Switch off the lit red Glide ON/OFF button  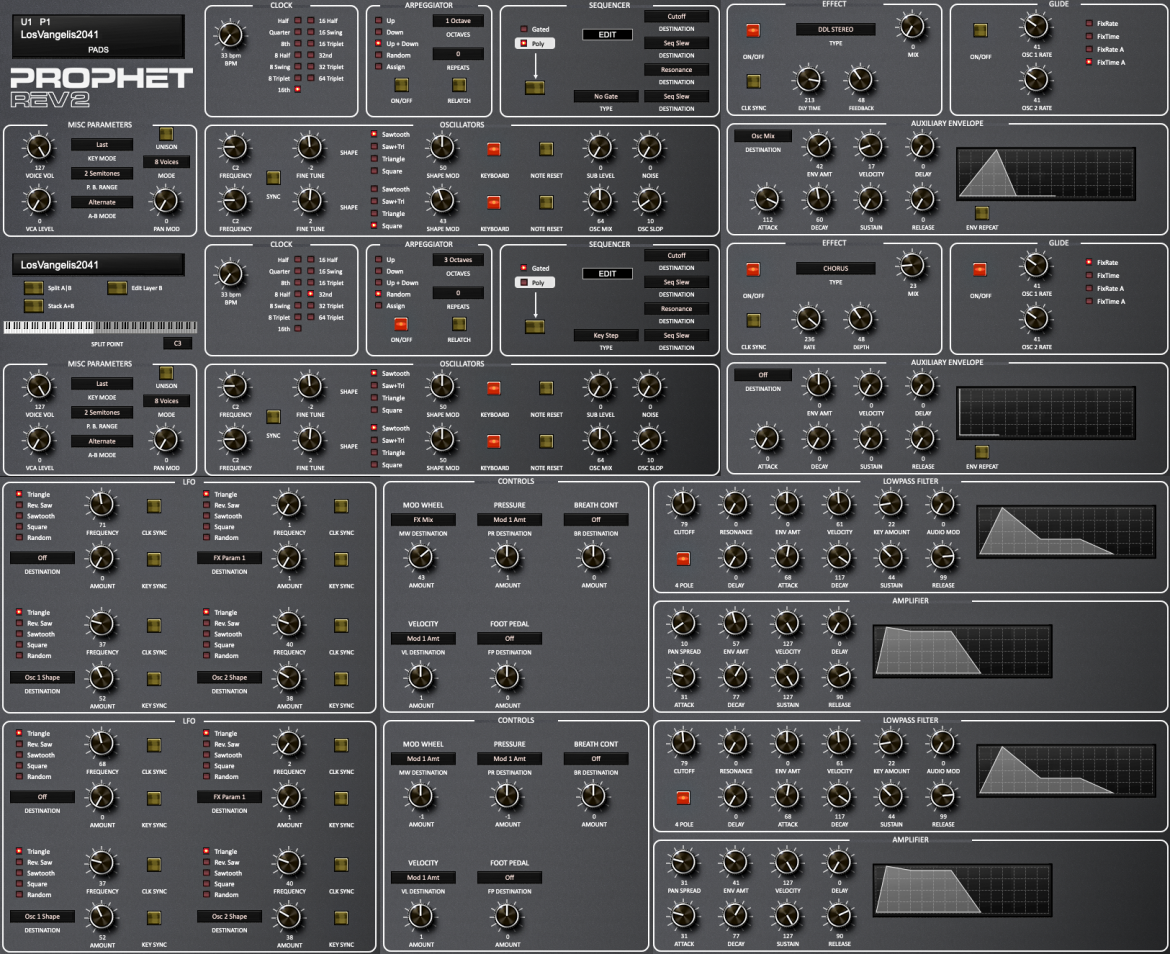point(980,269)
